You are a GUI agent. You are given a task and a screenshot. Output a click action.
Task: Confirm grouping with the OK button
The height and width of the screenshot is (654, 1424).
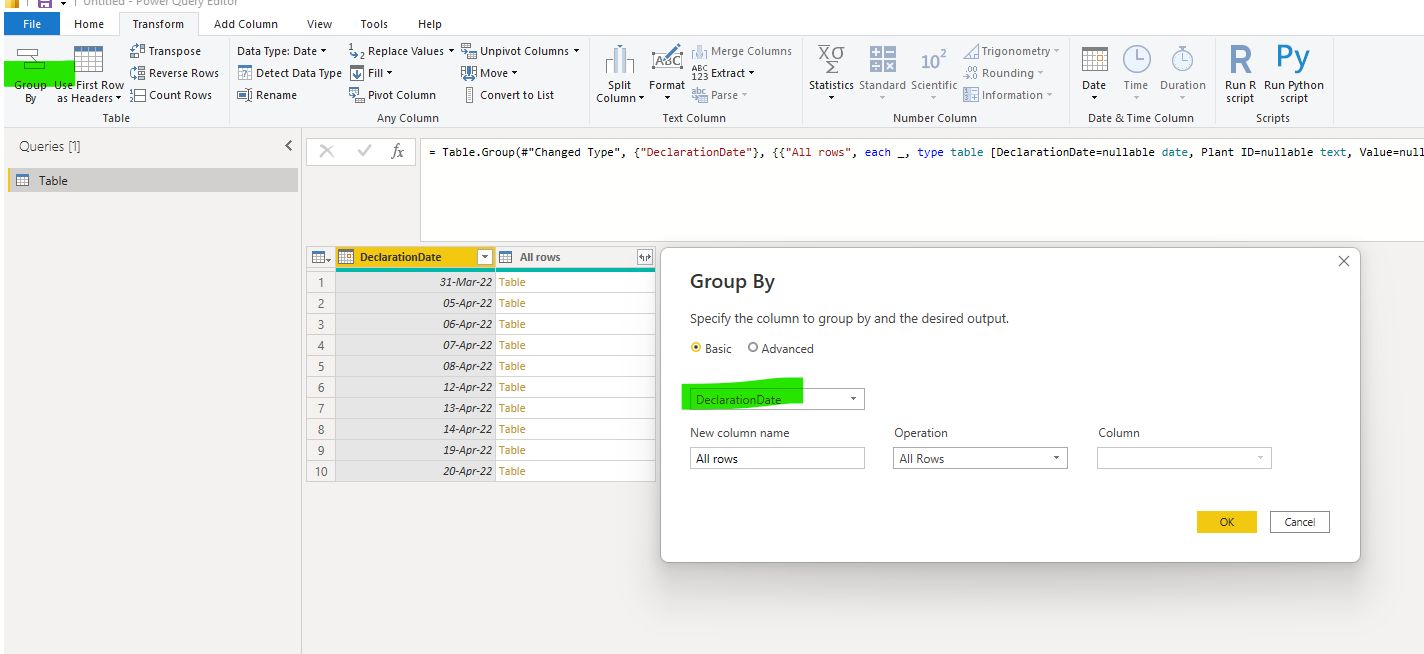coord(1226,522)
